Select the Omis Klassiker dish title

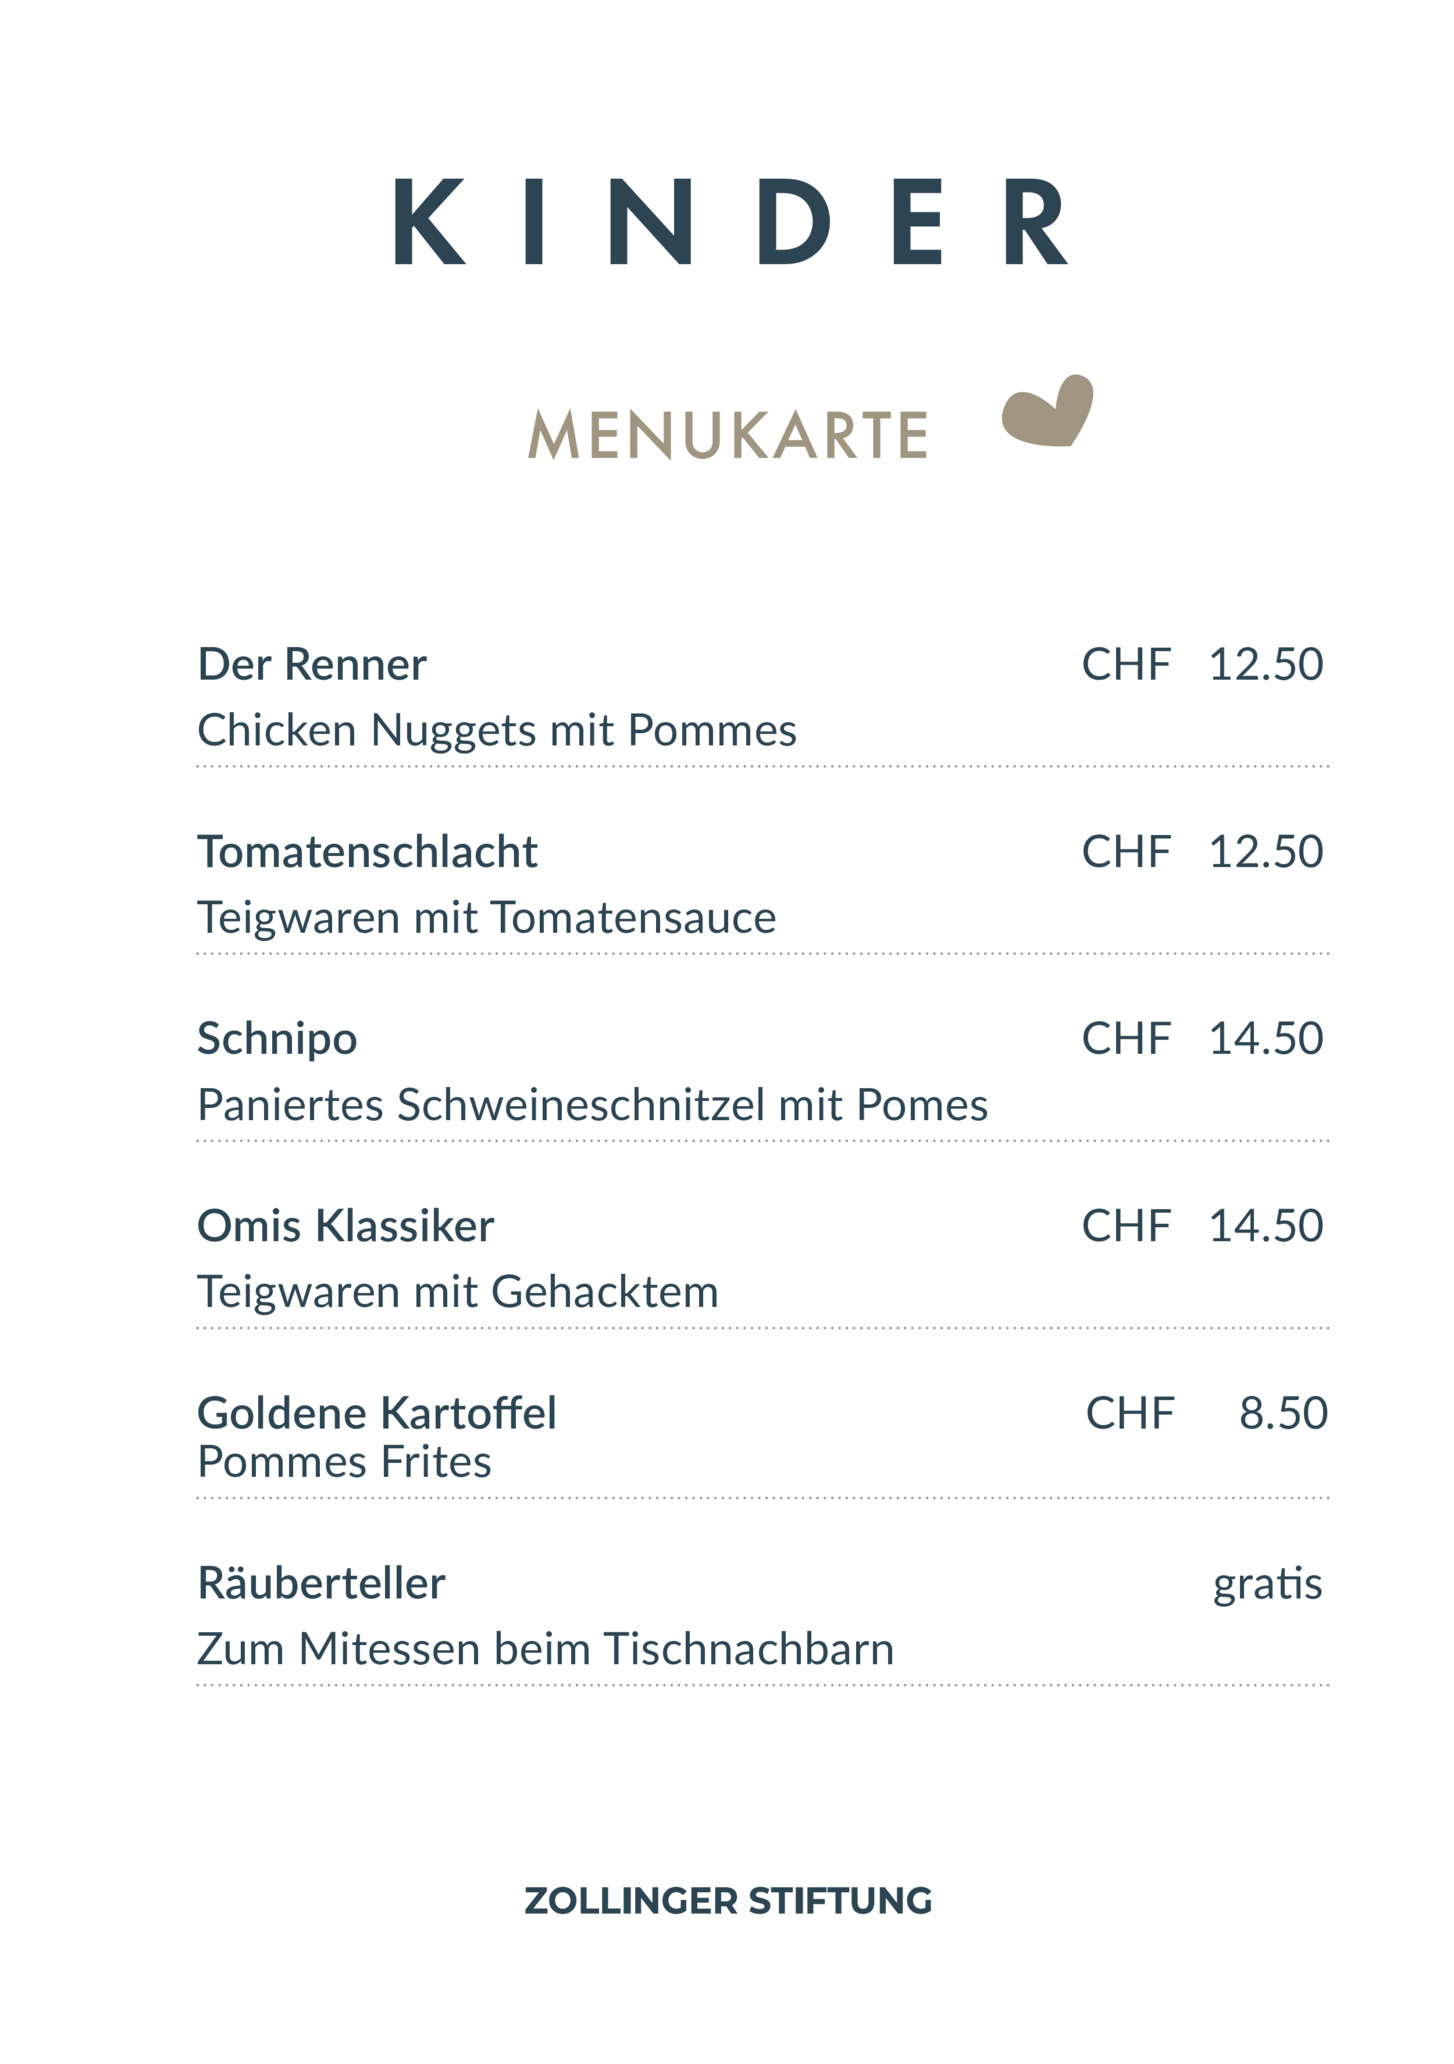point(345,1226)
